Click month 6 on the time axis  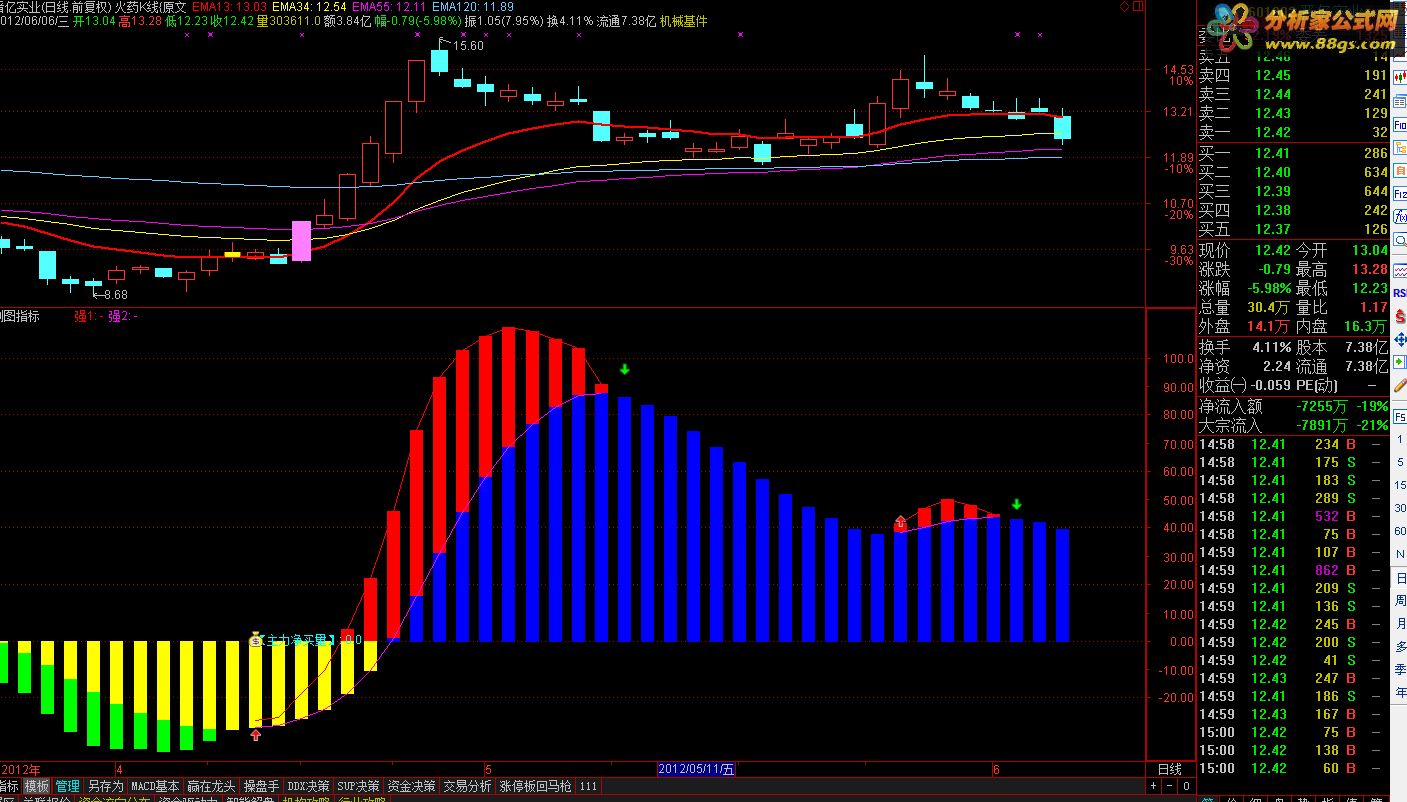click(x=997, y=769)
